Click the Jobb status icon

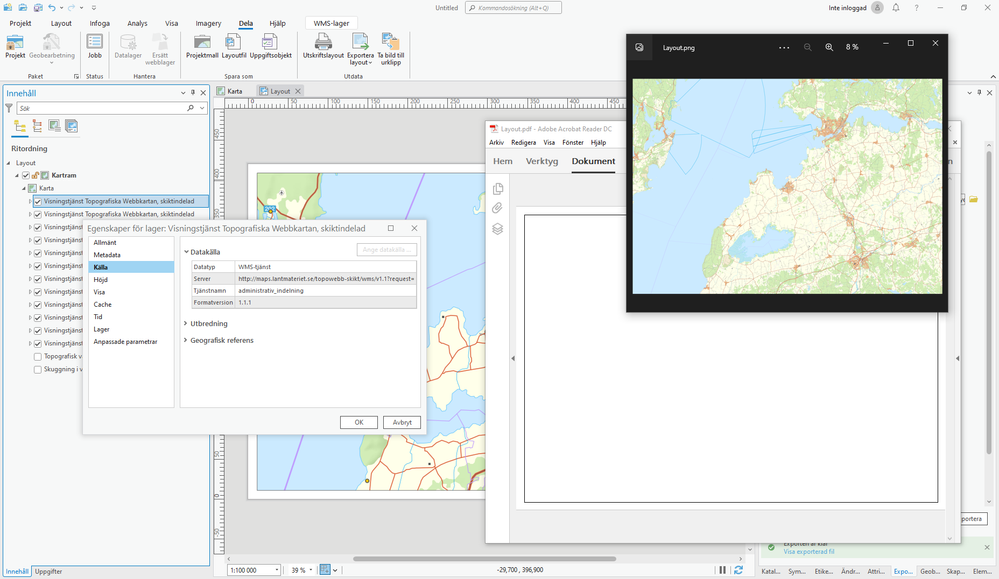(x=95, y=43)
